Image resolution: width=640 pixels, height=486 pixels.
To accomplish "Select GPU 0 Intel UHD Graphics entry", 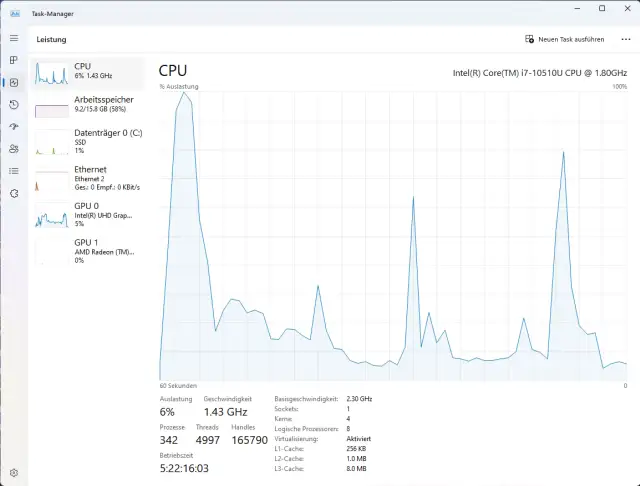I will click(87, 215).
